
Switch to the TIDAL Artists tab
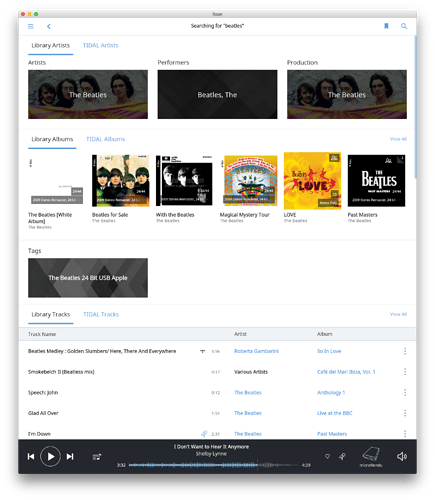click(x=100, y=45)
